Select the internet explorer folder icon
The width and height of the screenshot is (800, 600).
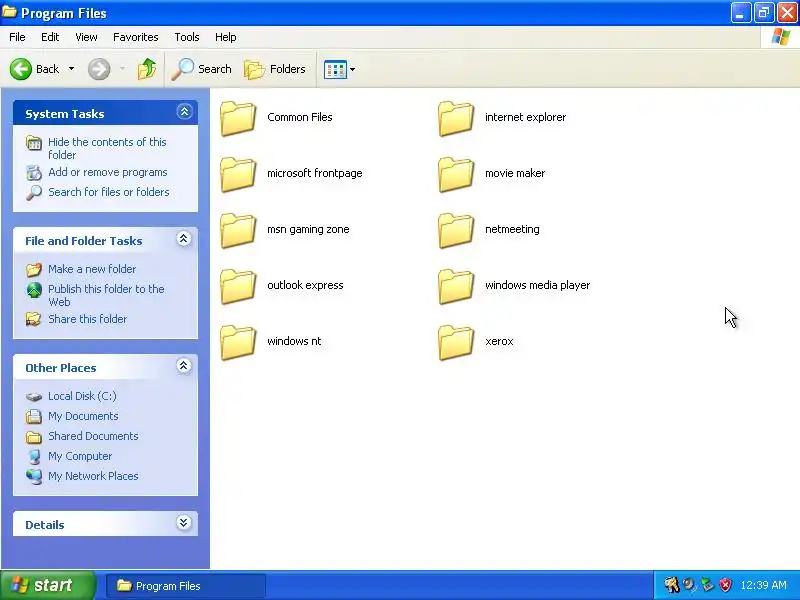[x=456, y=118]
